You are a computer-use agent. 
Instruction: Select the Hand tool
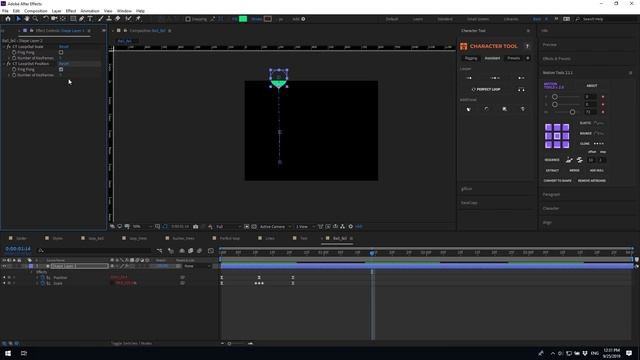pyautogui.click(x=27, y=19)
